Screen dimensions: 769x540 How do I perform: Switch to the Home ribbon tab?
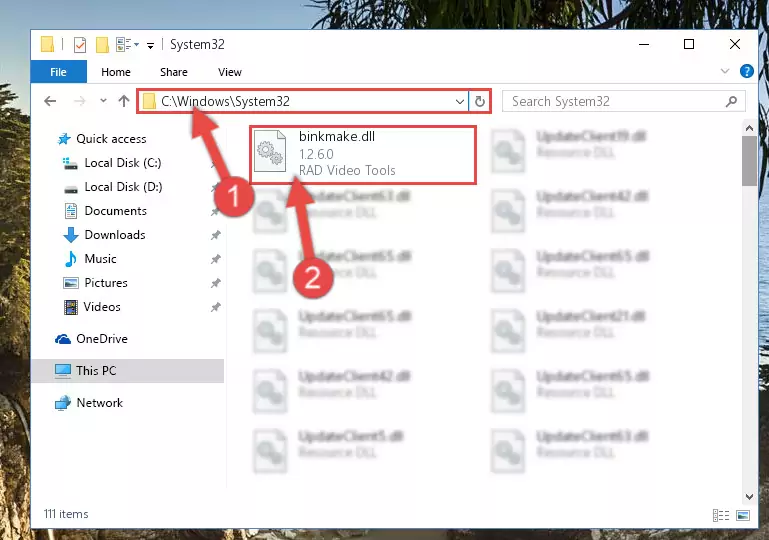pyautogui.click(x=116, y=72)
